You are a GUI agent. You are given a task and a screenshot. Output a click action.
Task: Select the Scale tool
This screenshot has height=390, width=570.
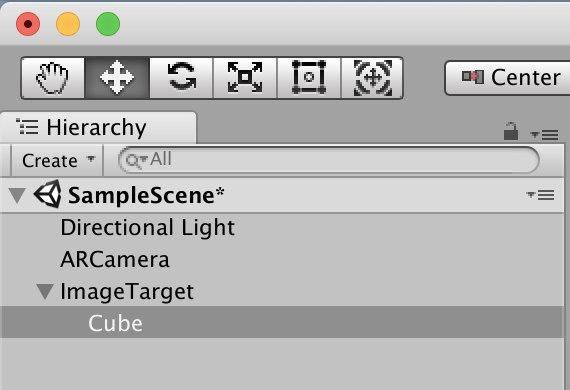(245, 78)
